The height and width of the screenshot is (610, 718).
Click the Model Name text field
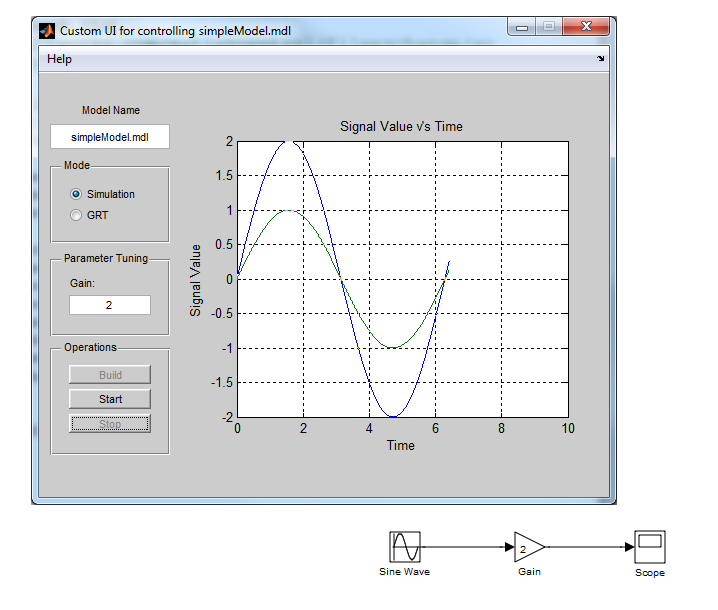(x=110, y=137)
